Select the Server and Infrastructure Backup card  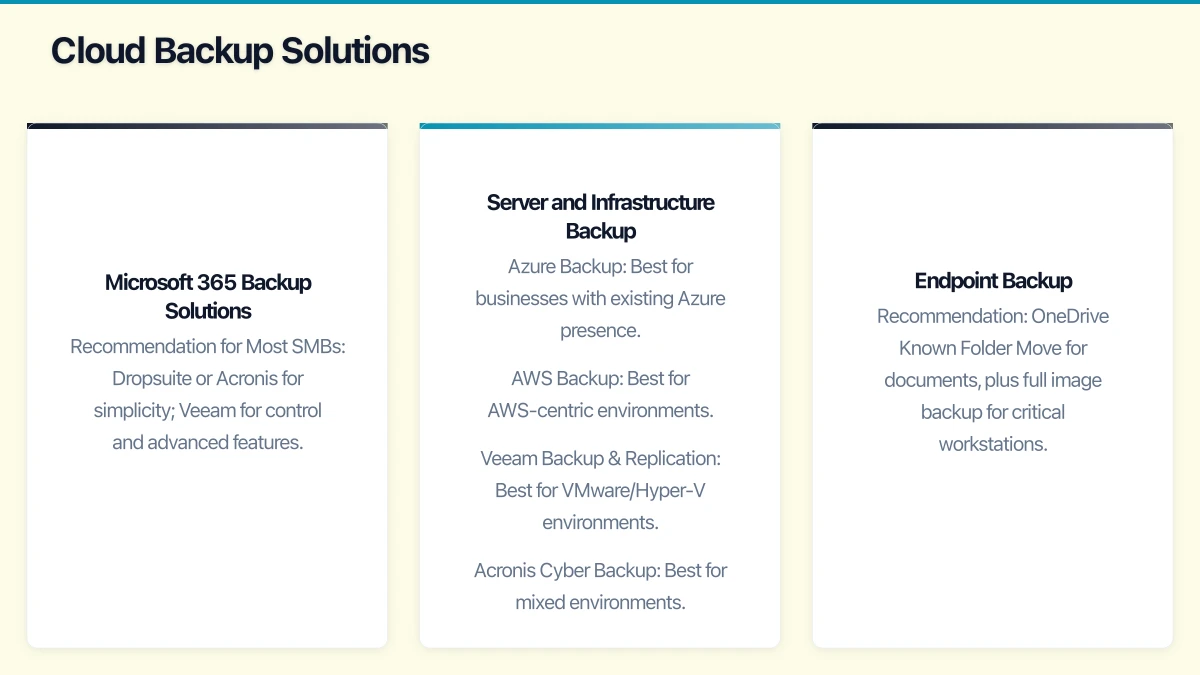point(600,385)
